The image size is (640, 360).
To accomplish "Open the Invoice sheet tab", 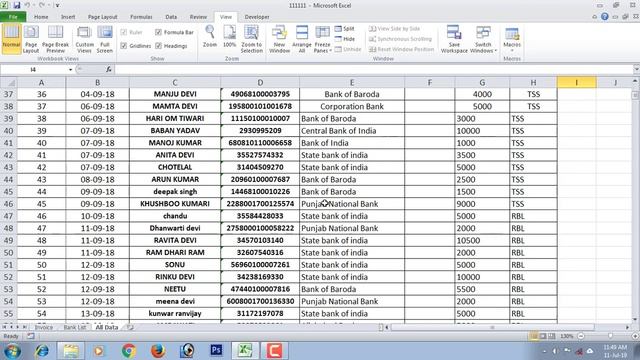I will click(x=44, y=327).
